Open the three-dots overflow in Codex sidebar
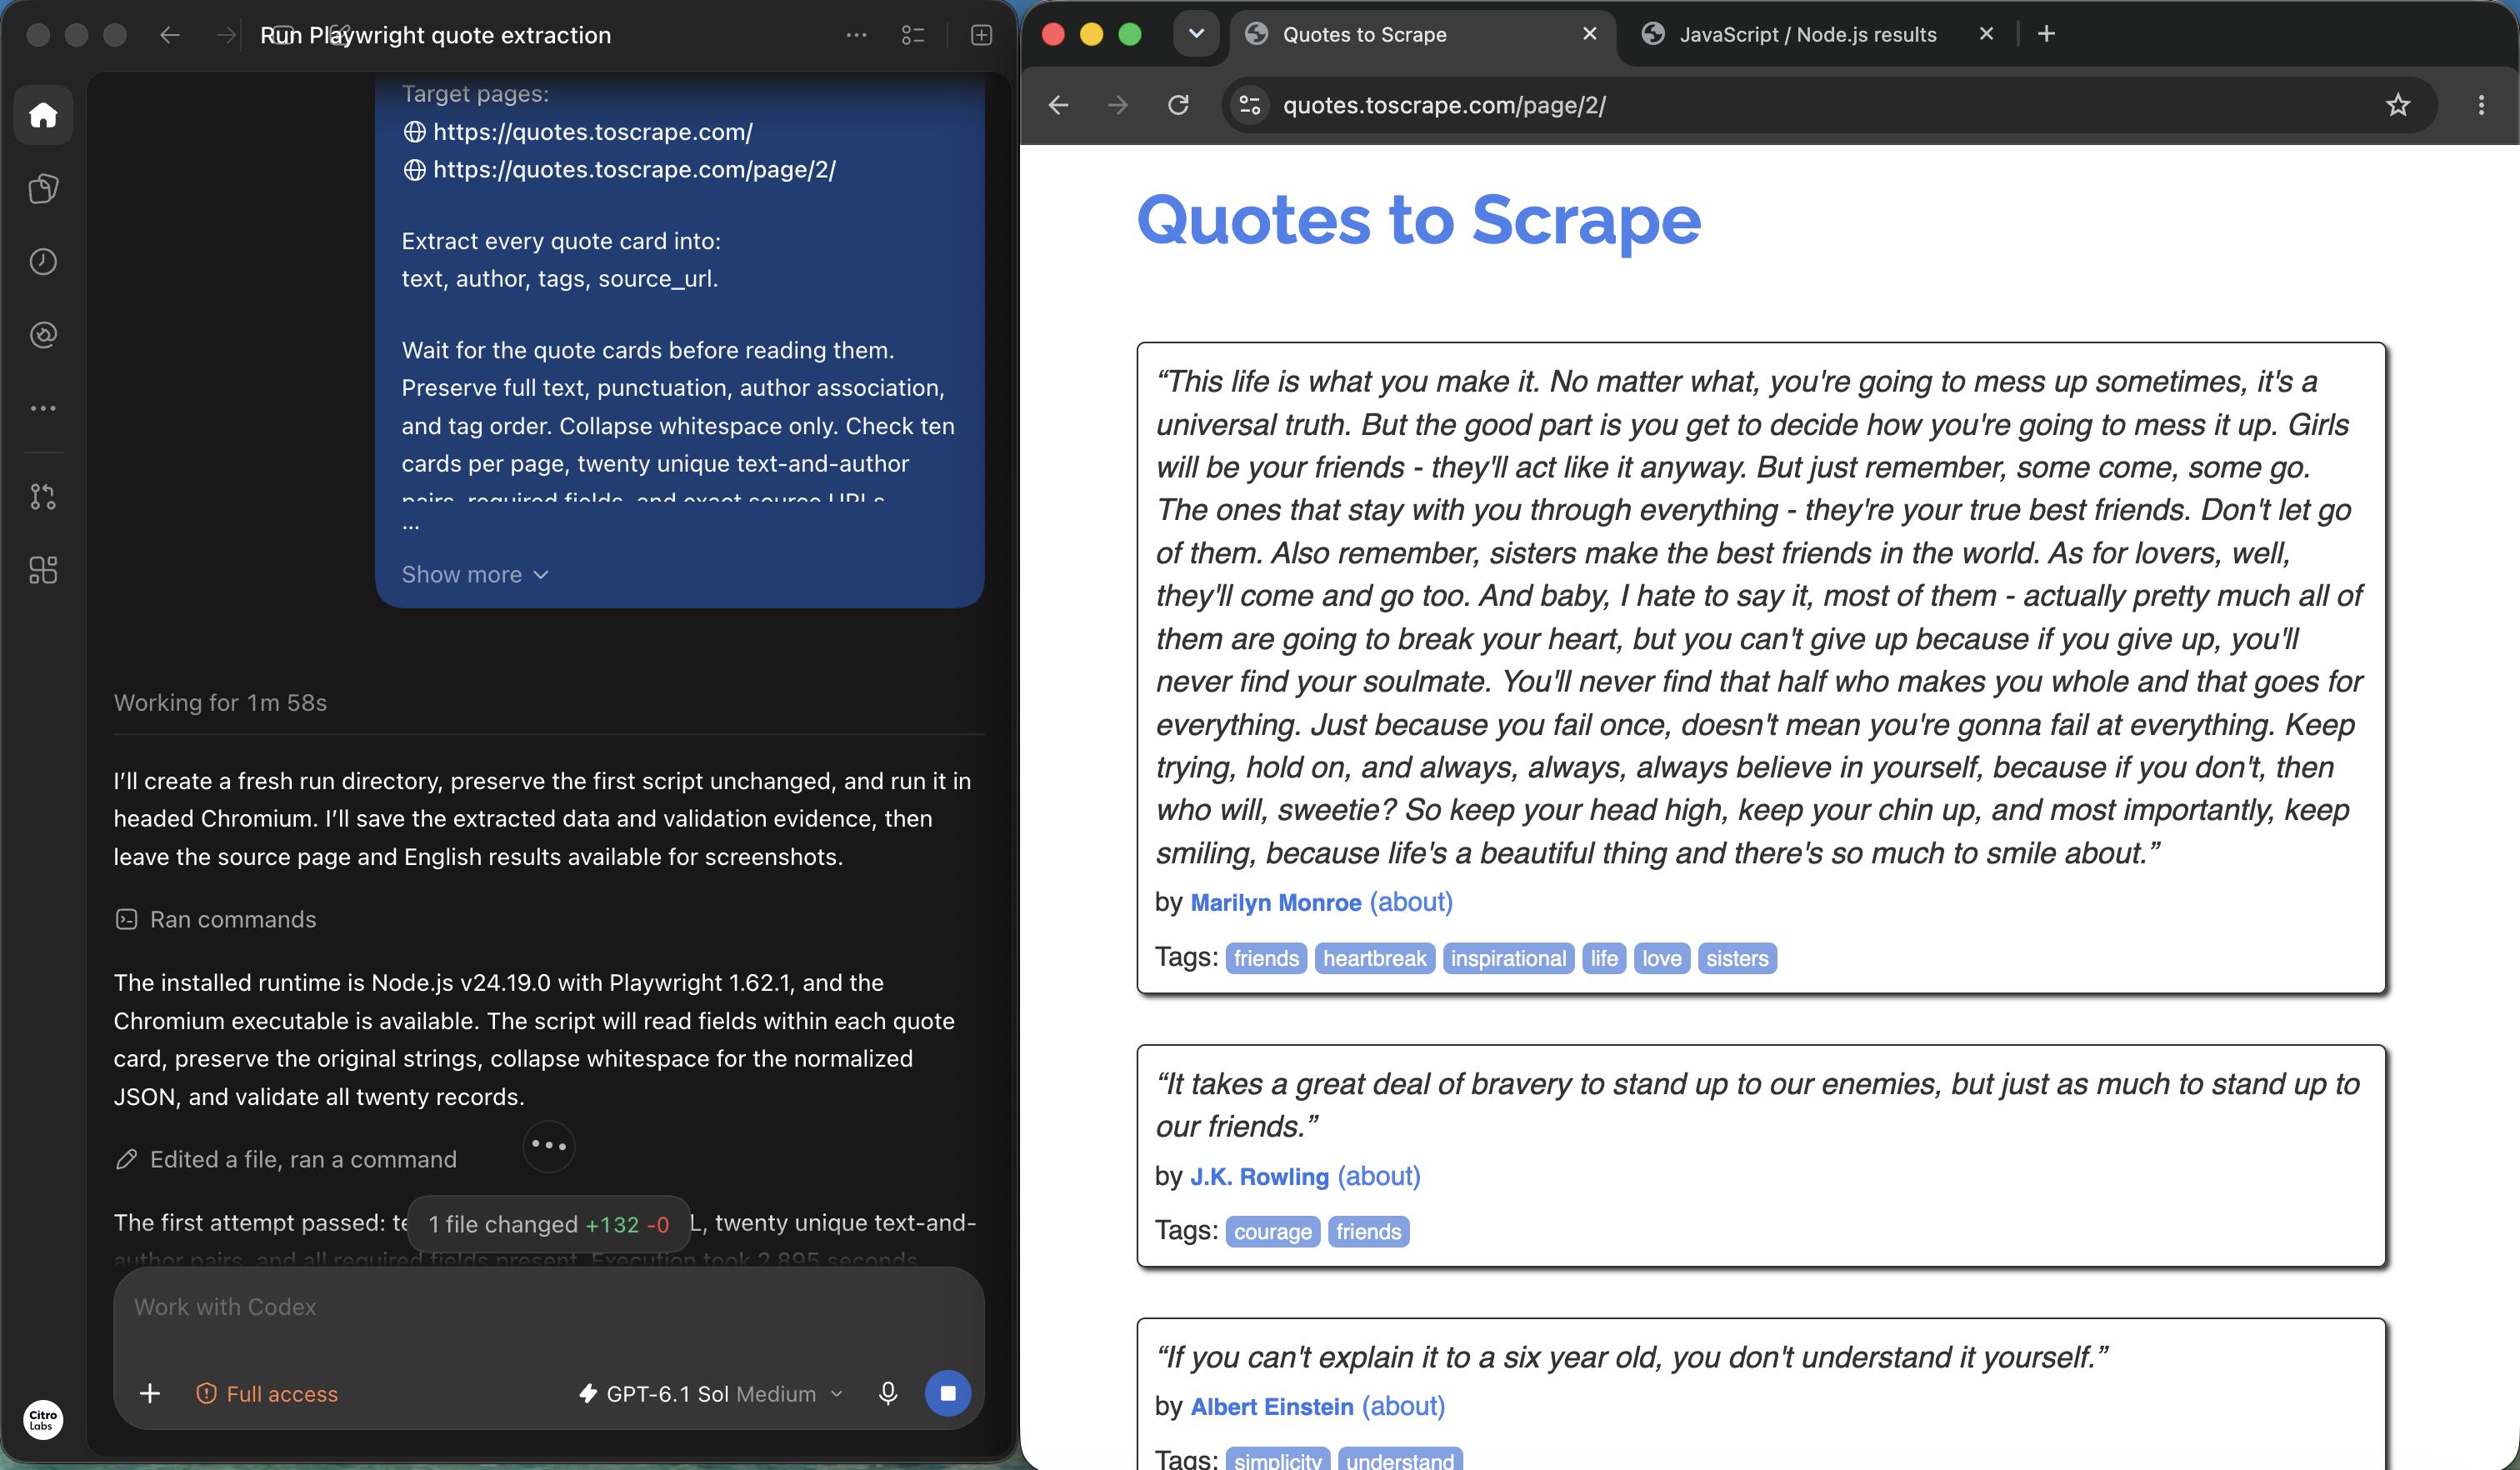 click(x=43, y=408)
